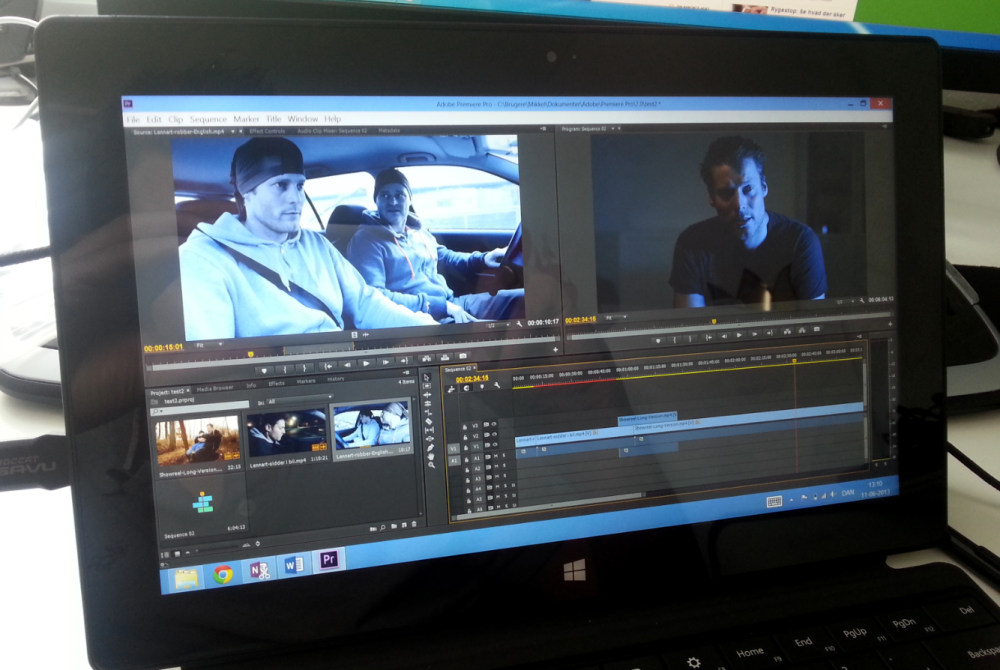Open the Fit zoom dropdown in Source monitor
Viewport: 1000px width, 670px height.
(209, 345)
